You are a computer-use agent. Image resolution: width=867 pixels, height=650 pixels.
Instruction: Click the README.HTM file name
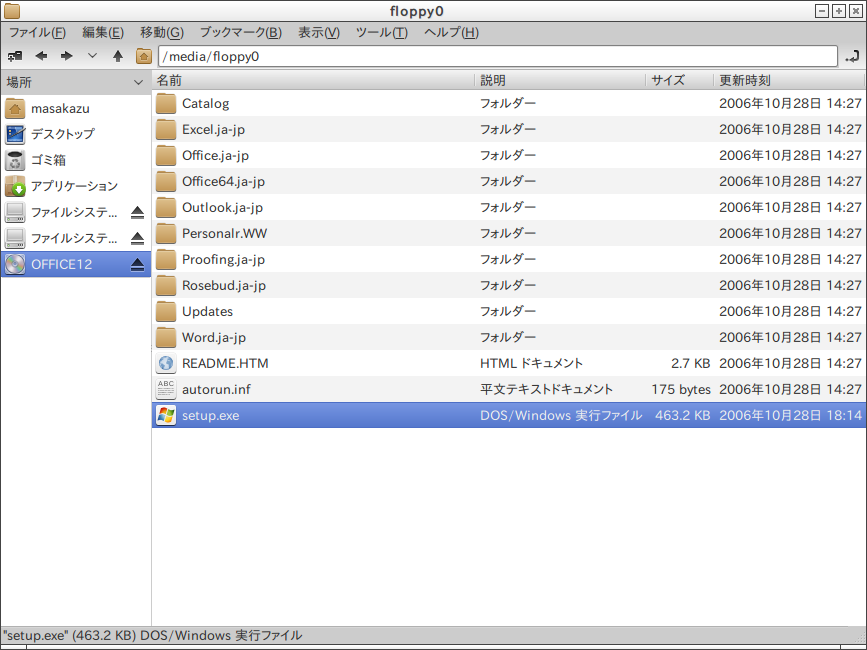click(225, 363)
